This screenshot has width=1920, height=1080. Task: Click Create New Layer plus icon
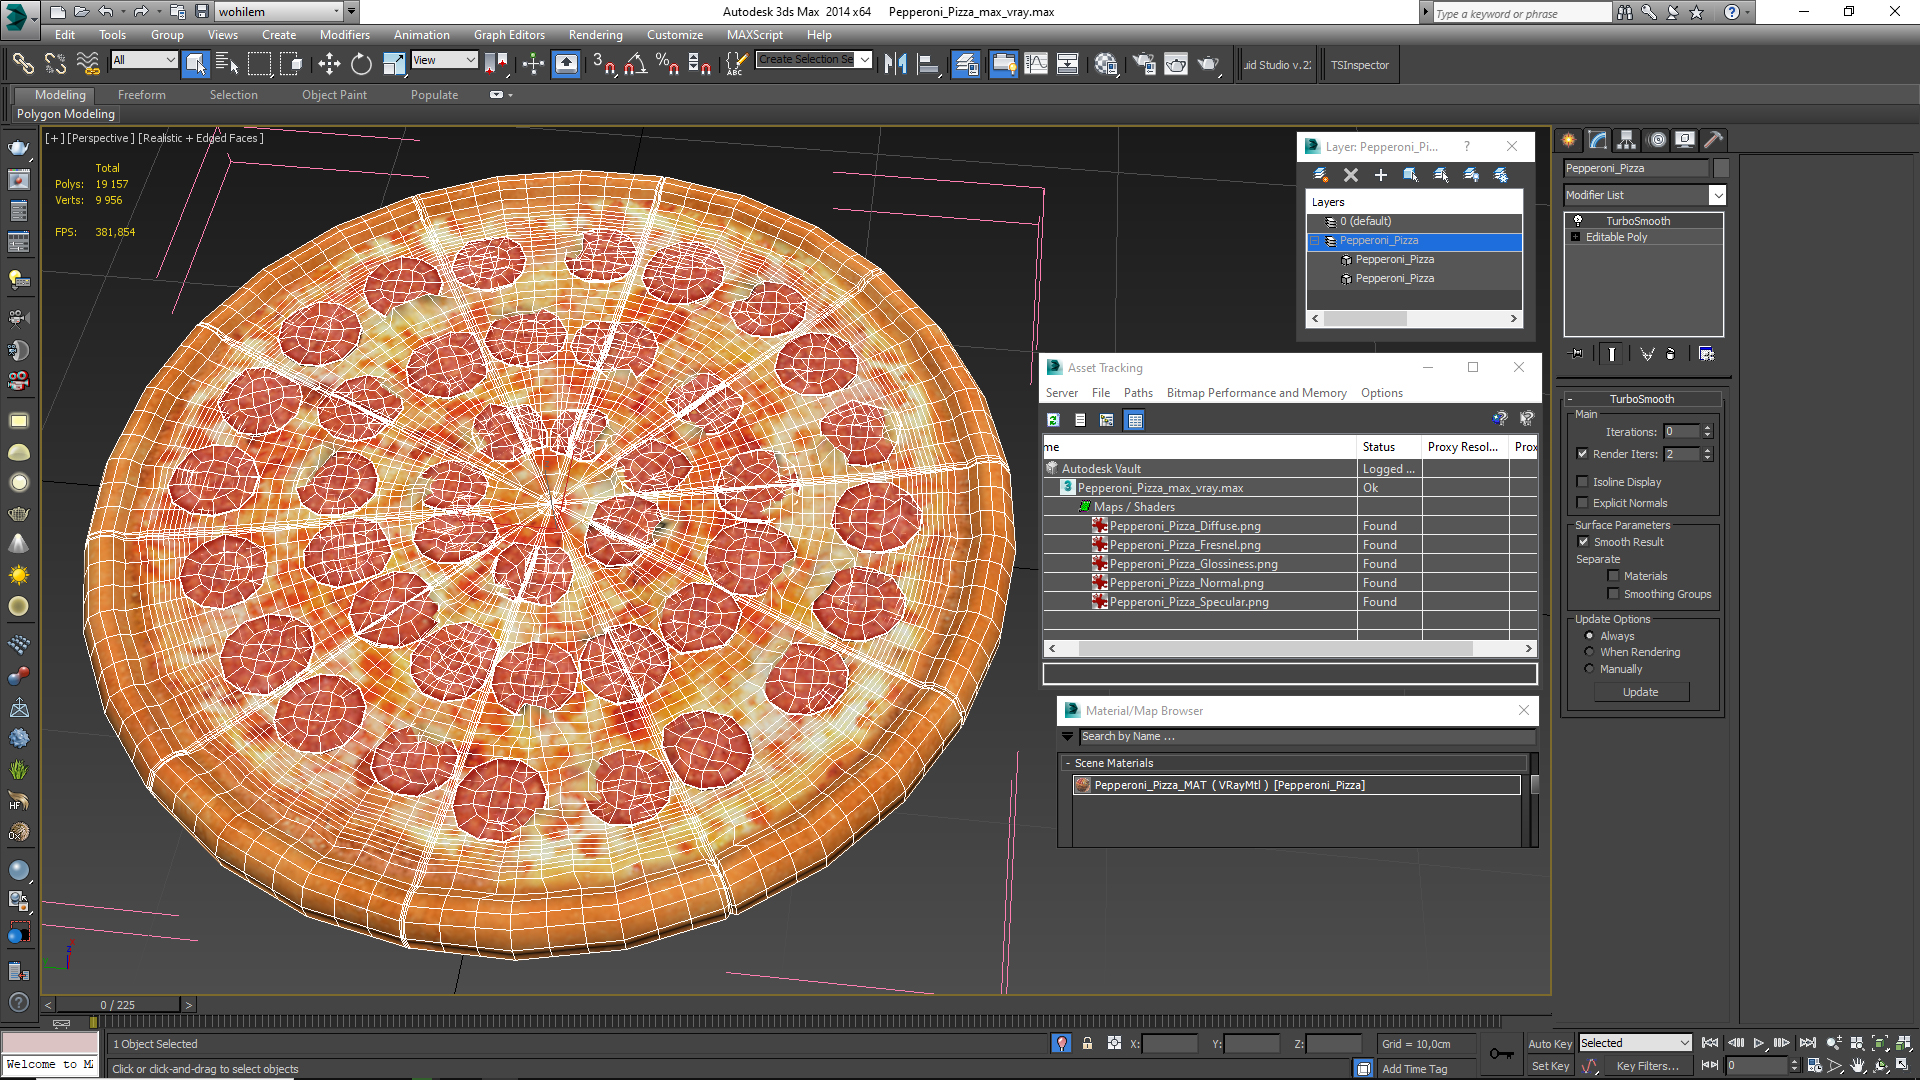click(x=1381, y=175)
